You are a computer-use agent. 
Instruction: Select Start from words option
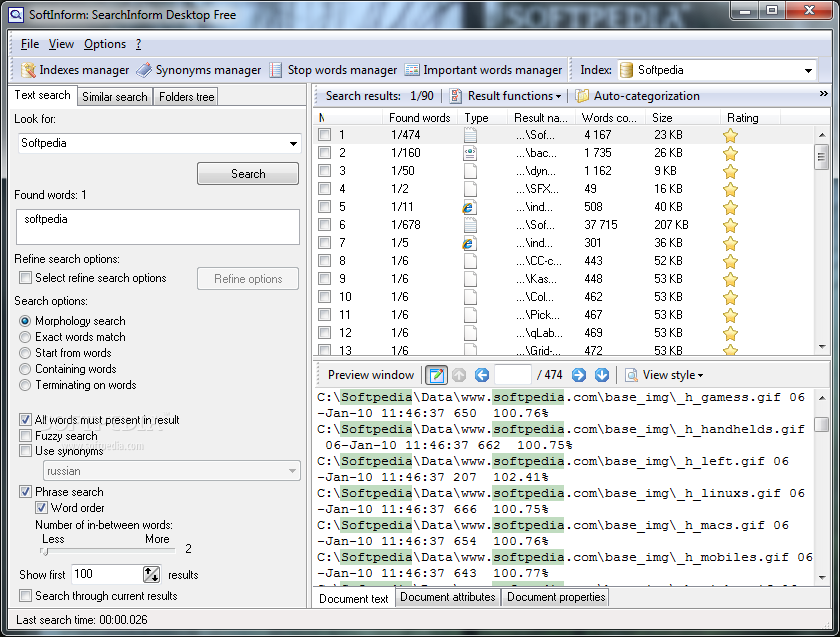25,353
